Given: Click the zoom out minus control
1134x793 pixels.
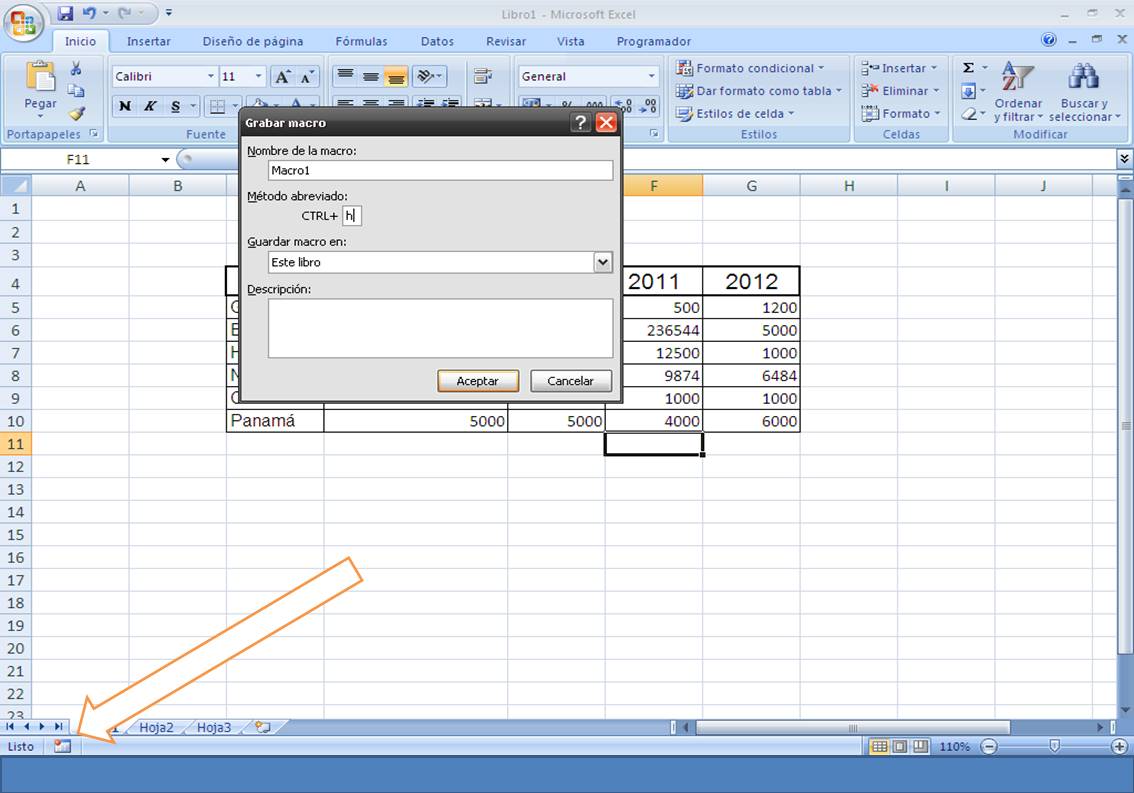Looking at the screenshot, I should pyautogui.click(x=988, y=746).
